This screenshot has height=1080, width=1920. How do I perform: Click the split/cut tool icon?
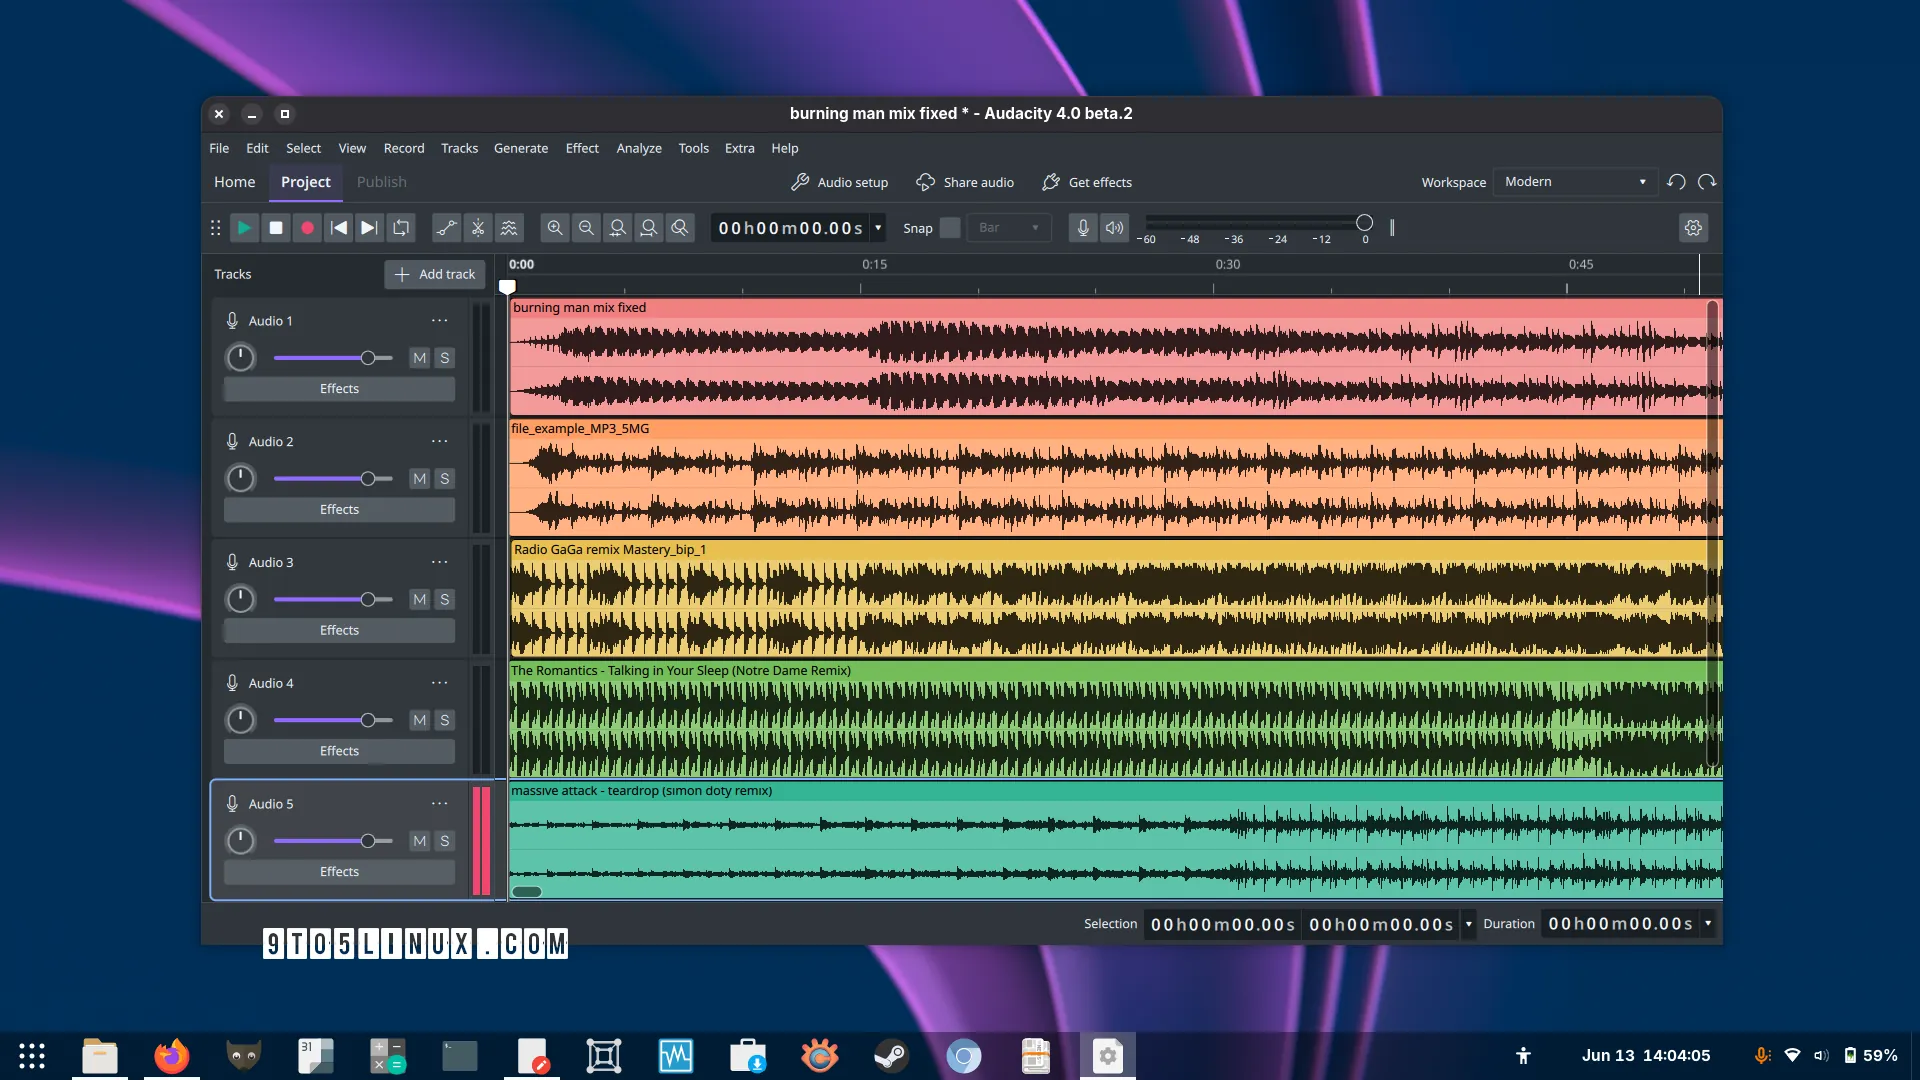tap(478, 228)
